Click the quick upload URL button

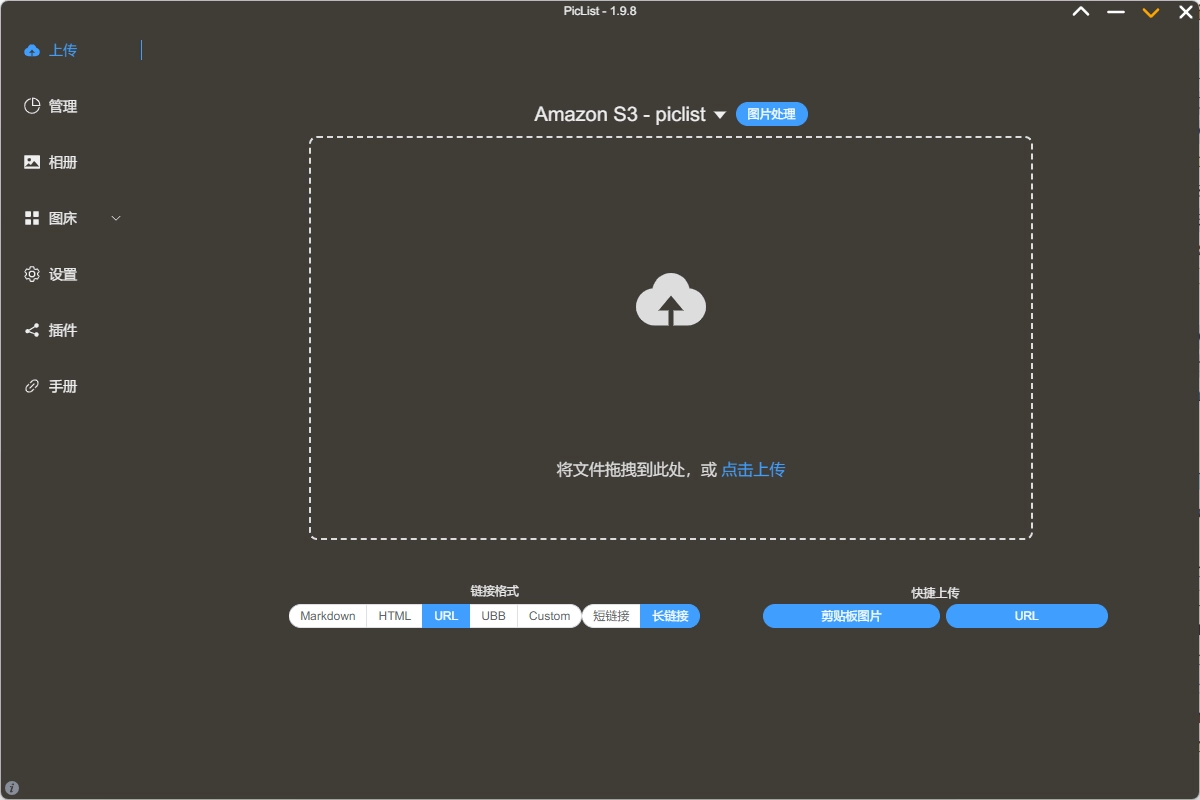coord(1027,616)
